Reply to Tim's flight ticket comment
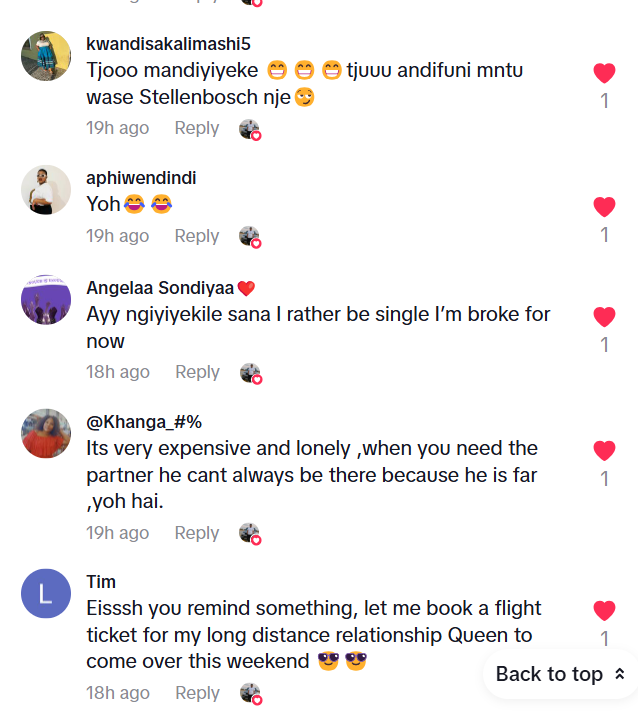The height and width of the screenshot is (722, 638). pos(197,693)
